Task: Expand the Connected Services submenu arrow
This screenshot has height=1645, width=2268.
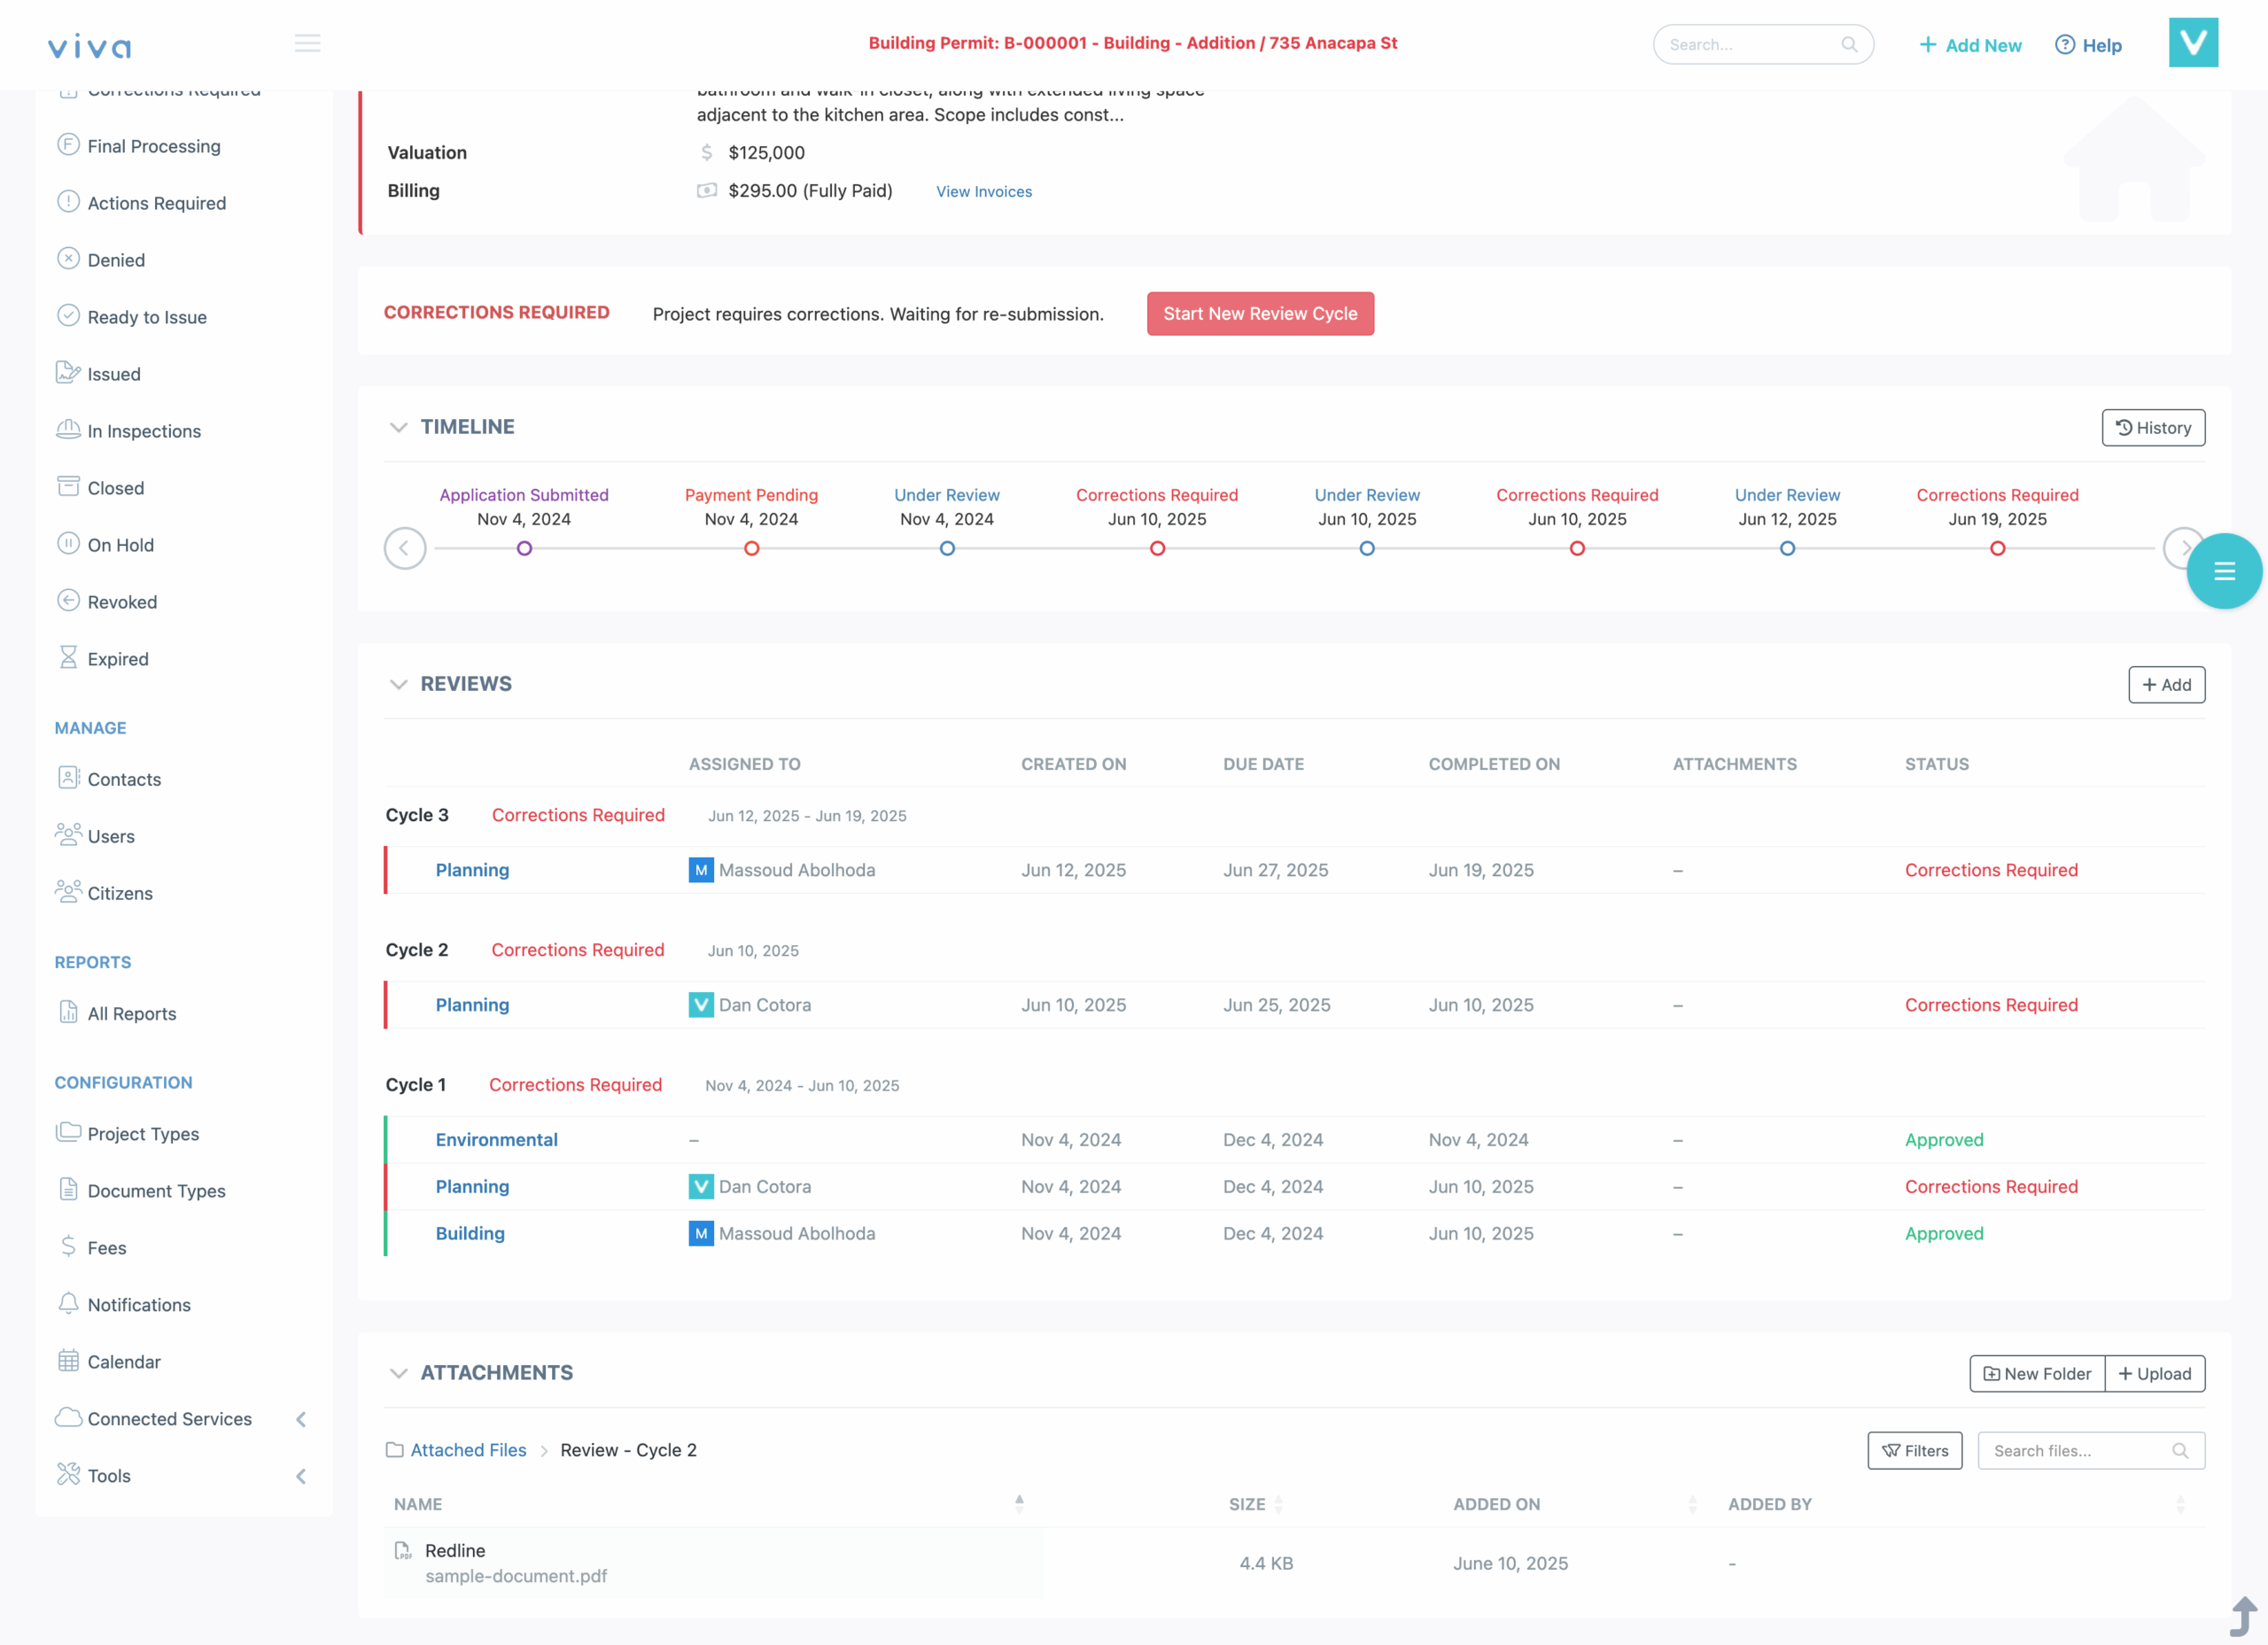Action: pyautogui.click(x=301, y=1419)
